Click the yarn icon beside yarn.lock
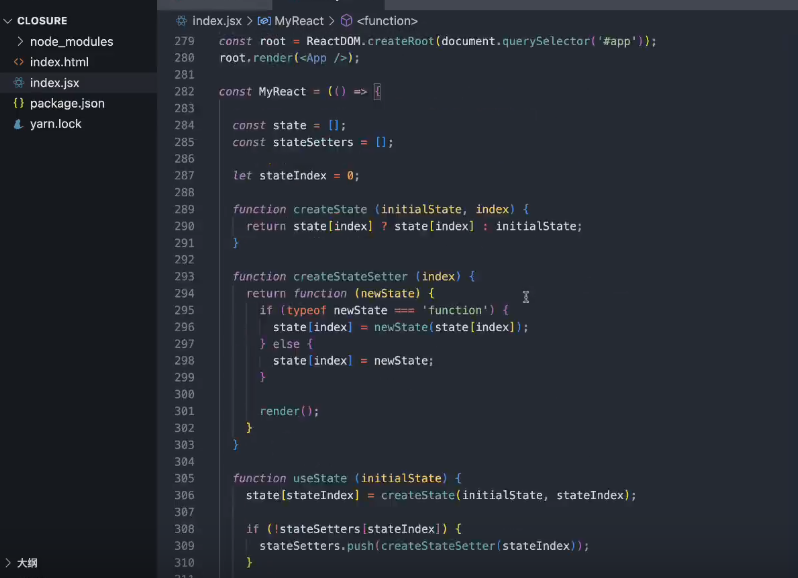 coord(19,124)
